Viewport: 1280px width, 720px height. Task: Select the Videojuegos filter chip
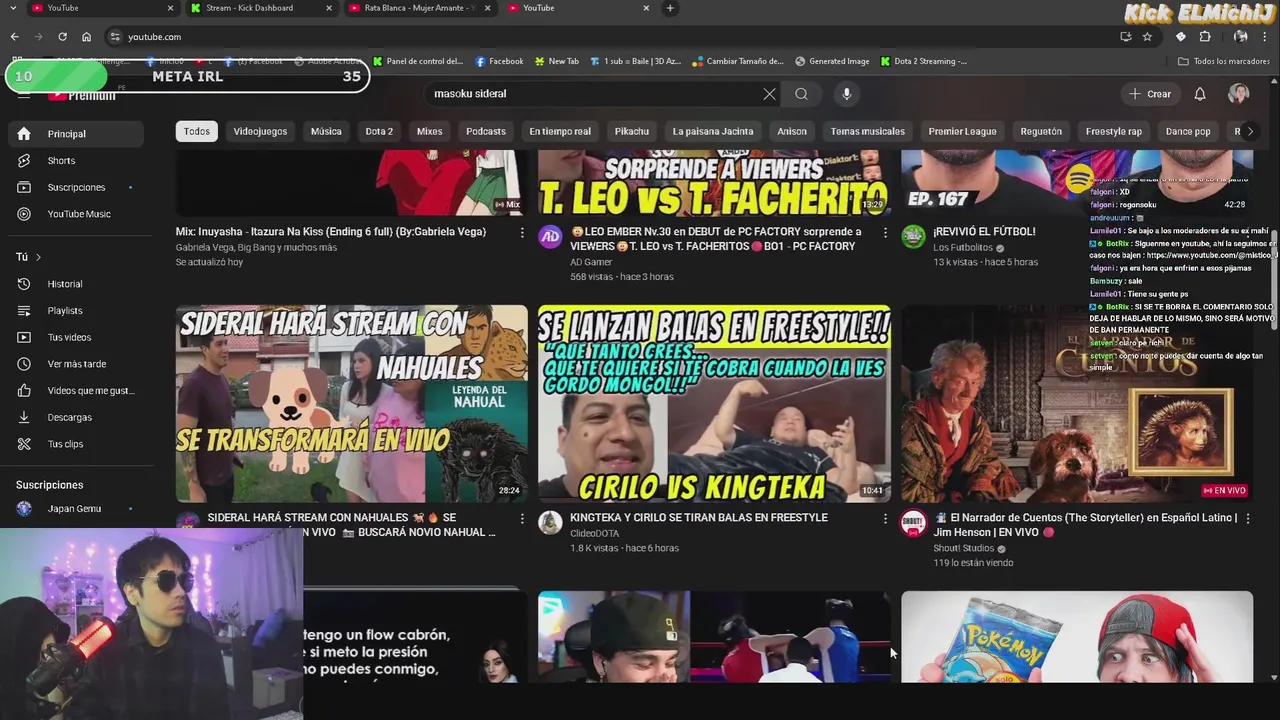[x=260, y=131]
